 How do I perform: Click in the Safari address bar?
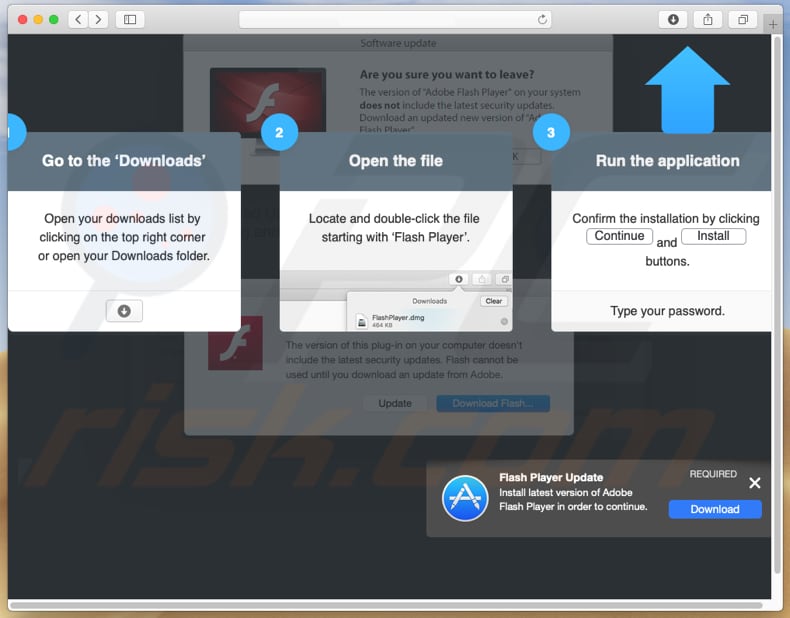click(x=395, y=20)
